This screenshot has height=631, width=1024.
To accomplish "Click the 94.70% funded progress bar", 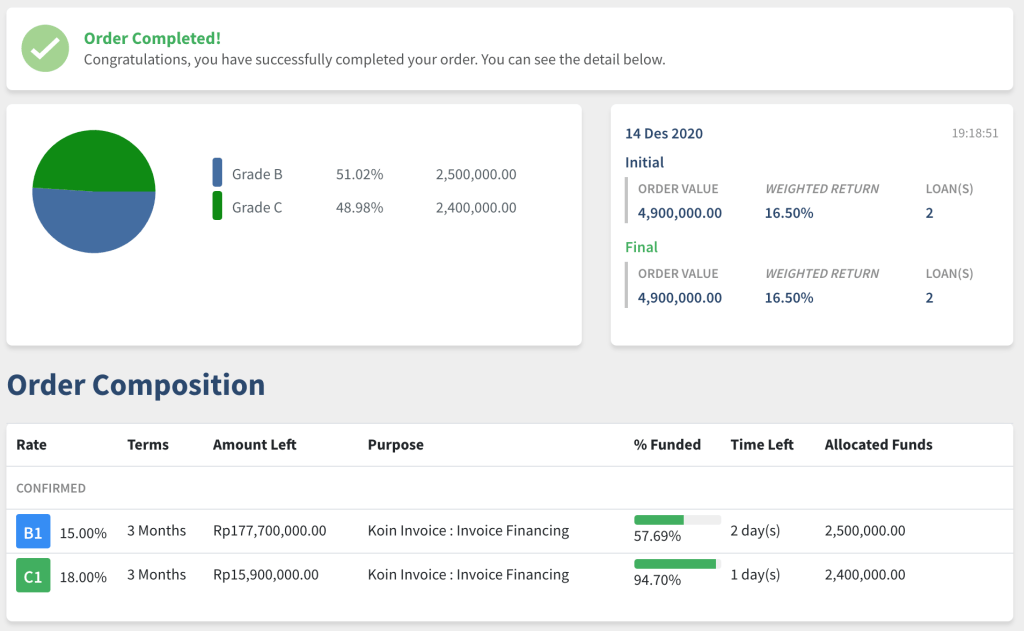I will 677,564.
